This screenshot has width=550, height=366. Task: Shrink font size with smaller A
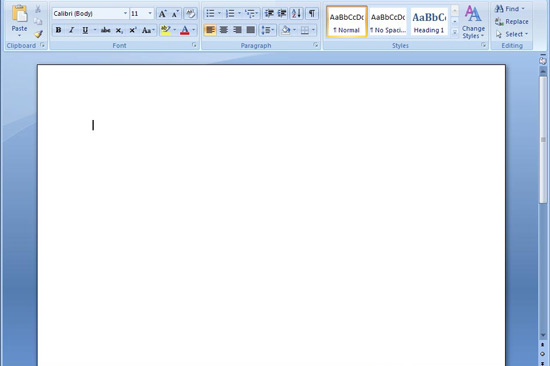point(175,14)
